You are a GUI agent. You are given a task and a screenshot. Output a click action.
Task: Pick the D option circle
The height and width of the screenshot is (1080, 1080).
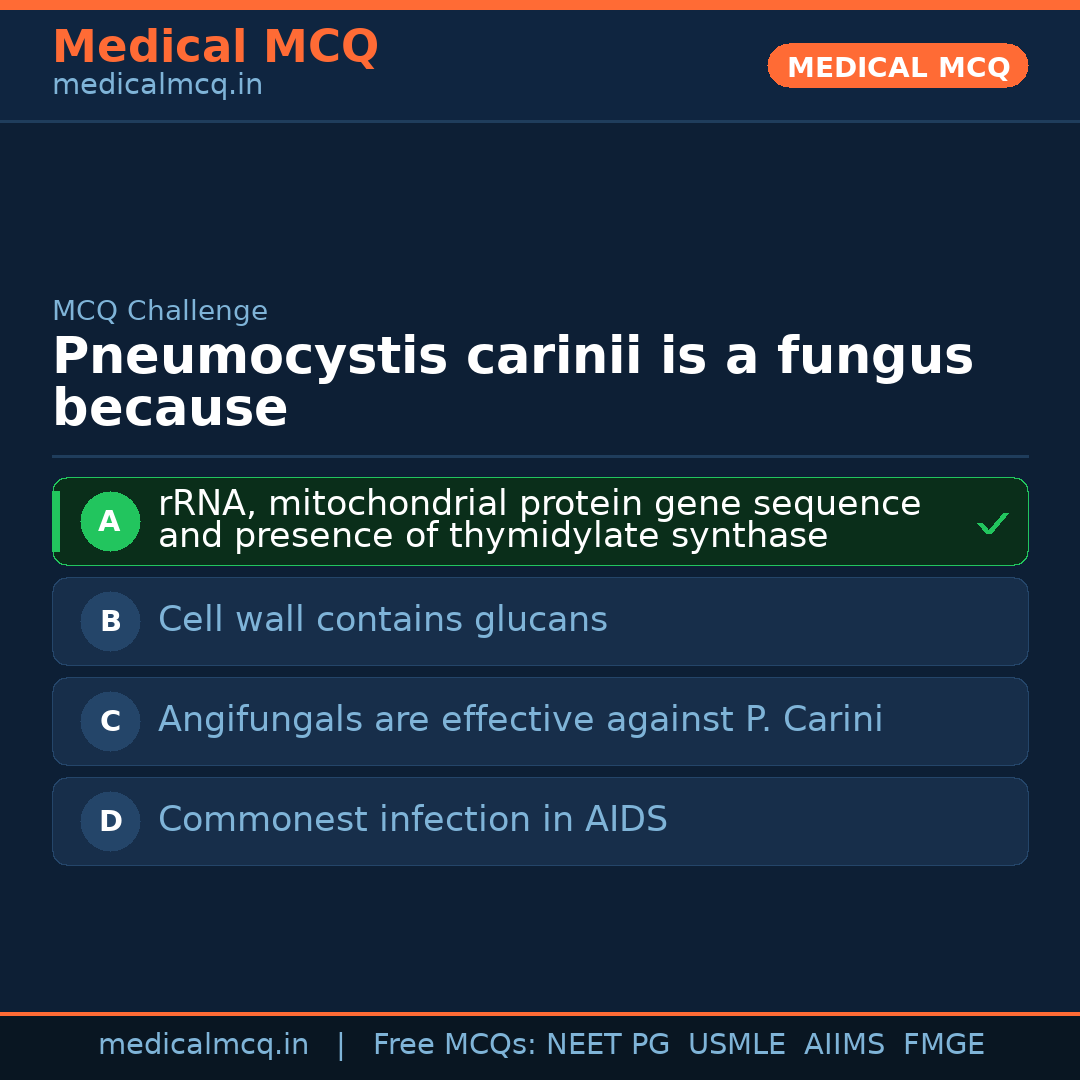point(110,821)
